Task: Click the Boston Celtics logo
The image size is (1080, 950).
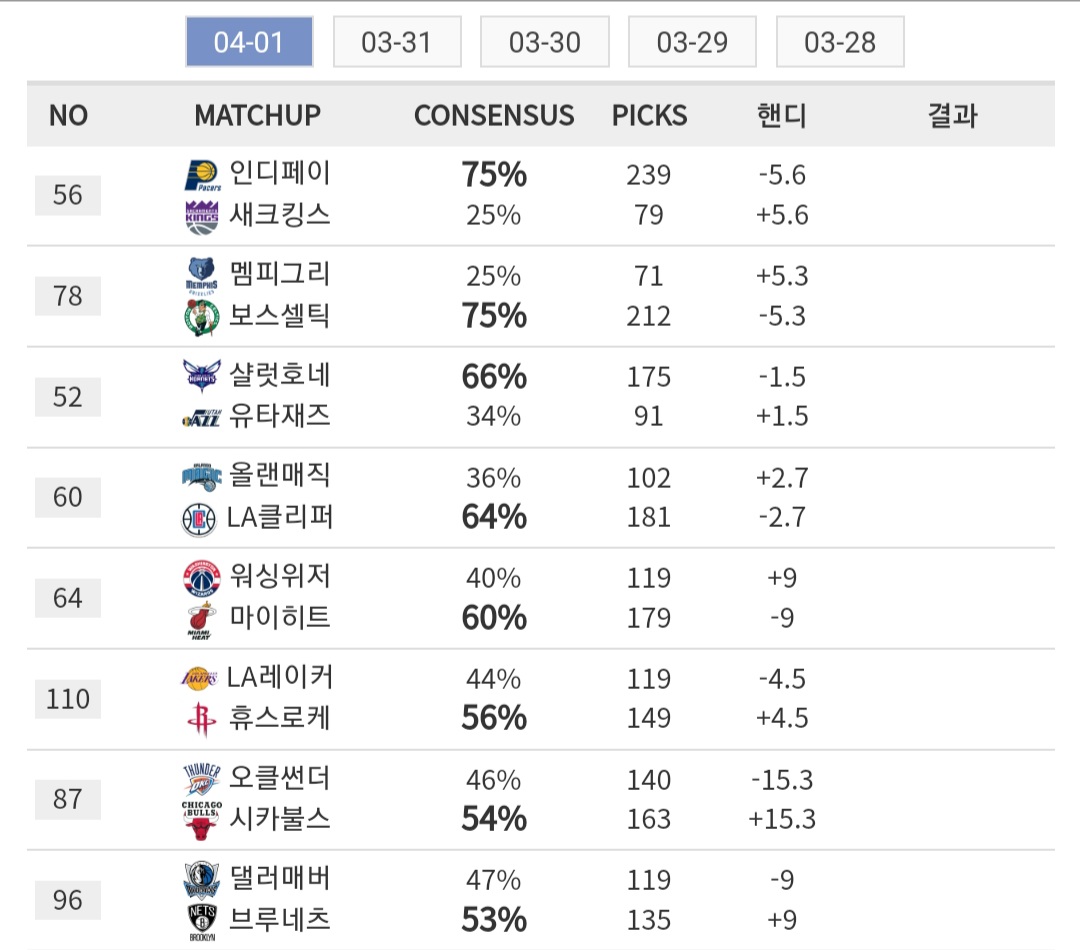Action: [201, 317]
